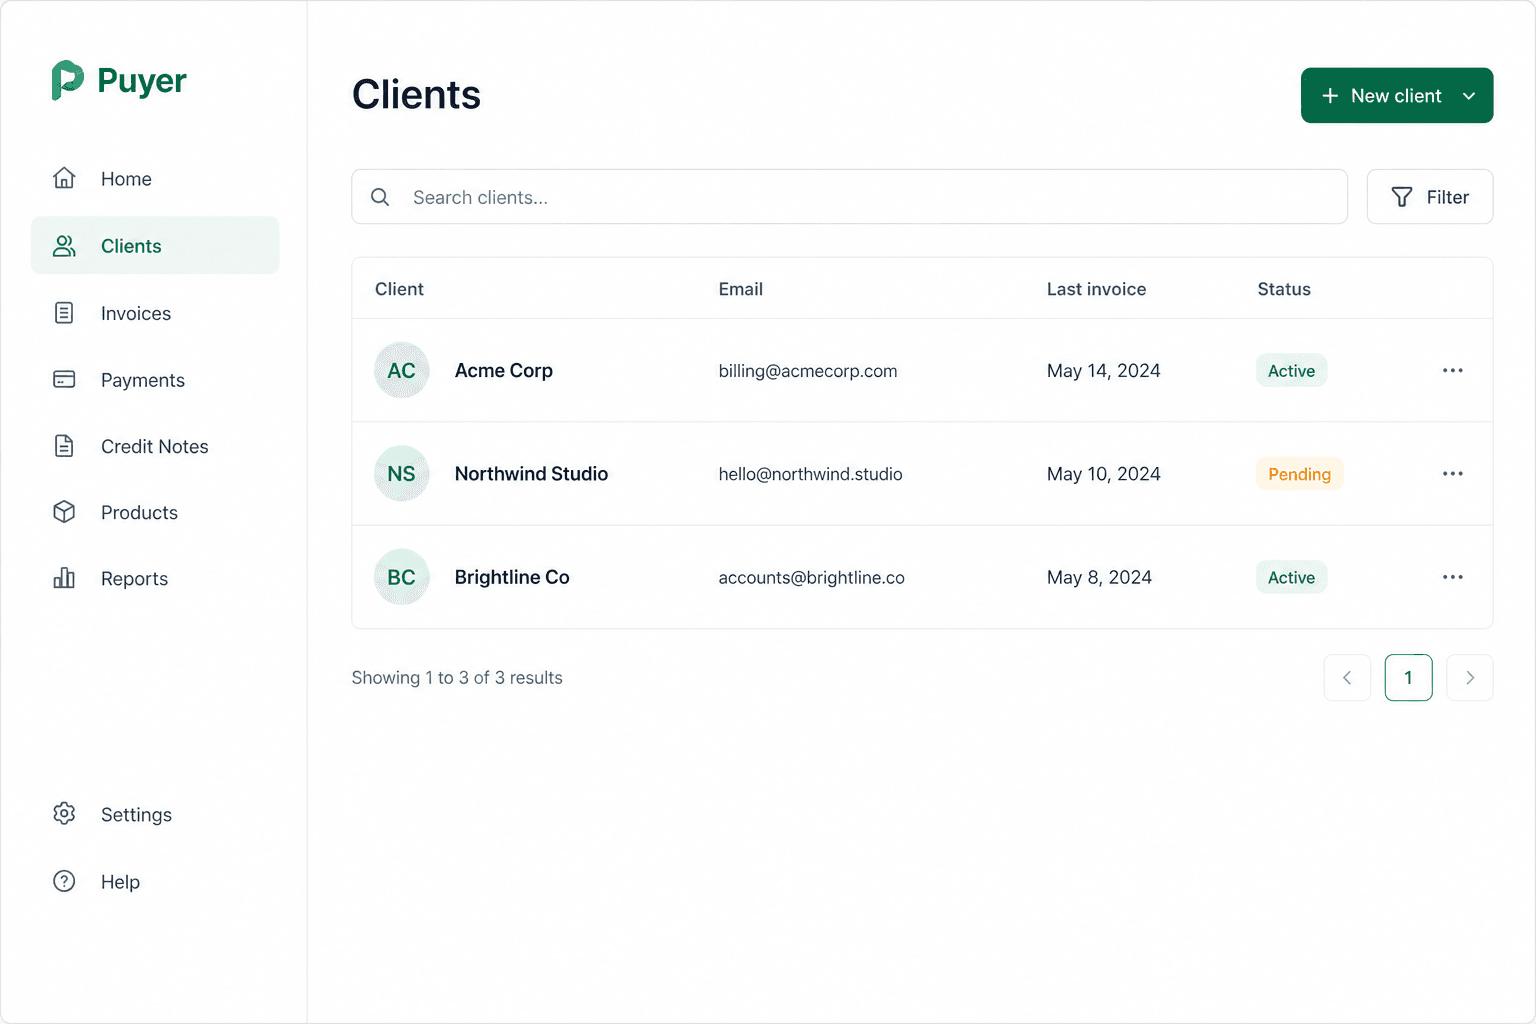Click the Pending status badge
1536x1024 pixels.
(1300, 474)
